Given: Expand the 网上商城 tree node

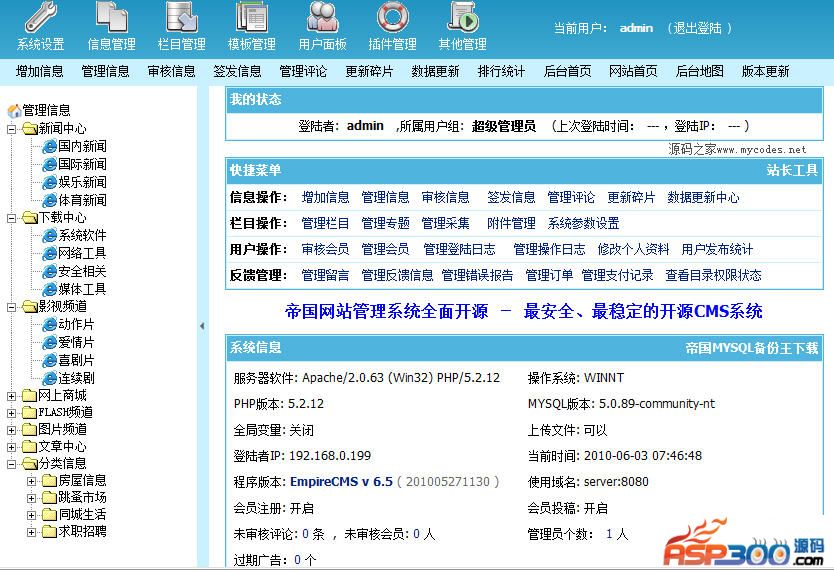Looking at the screenshot, I should coord(11,396).
